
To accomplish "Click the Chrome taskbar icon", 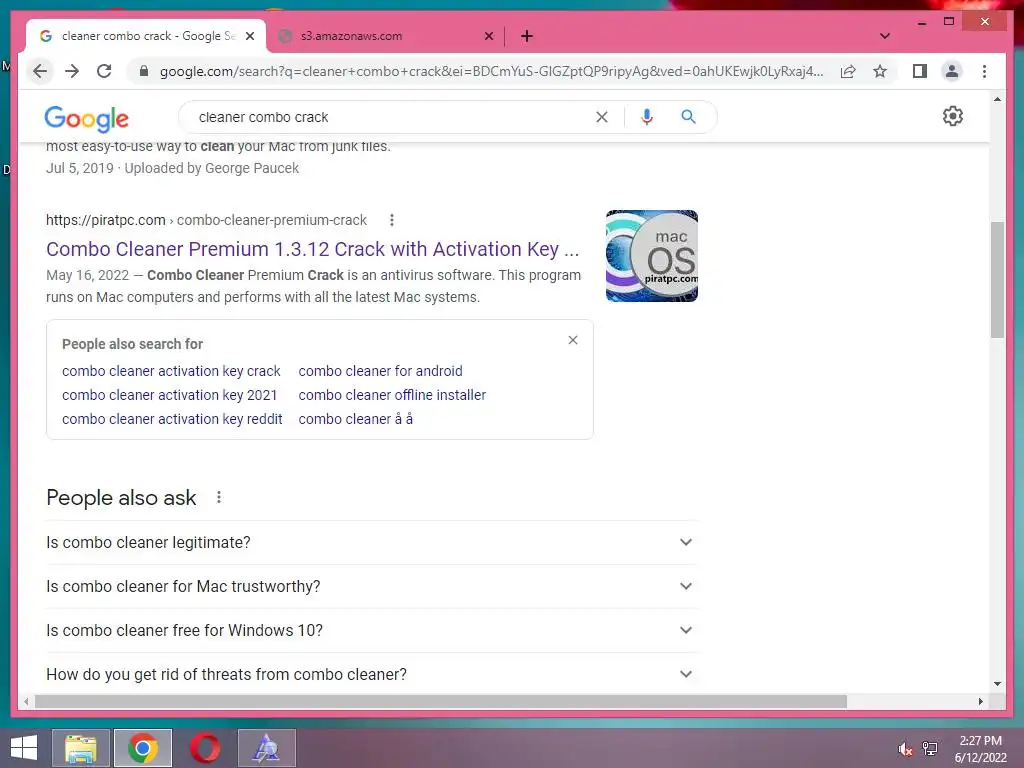I will click(143, 748).
